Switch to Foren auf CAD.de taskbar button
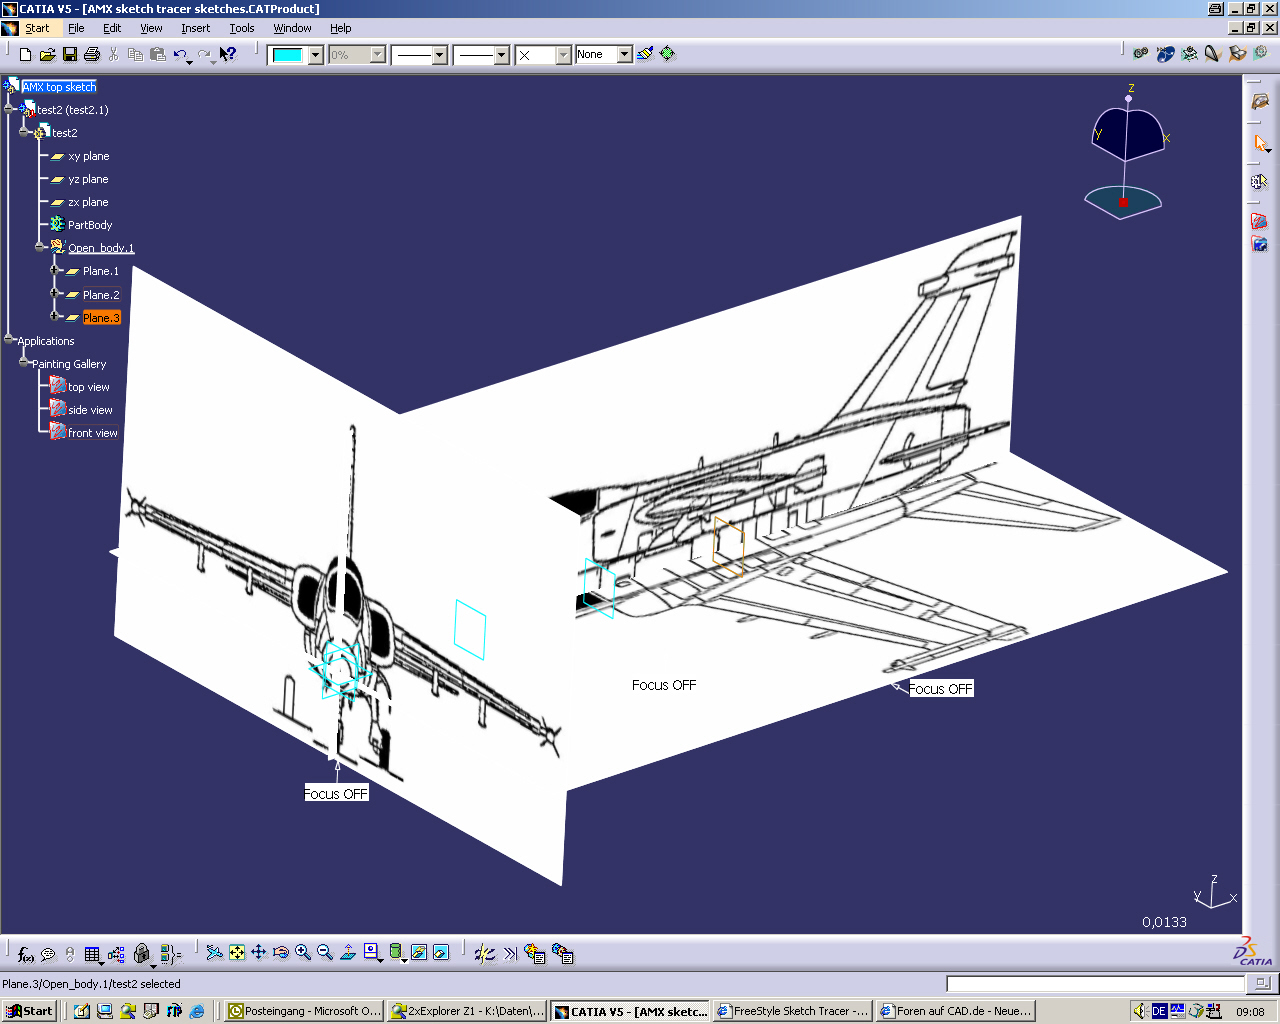The width and height of the screenshot is (1280, 1024). (955, 1011)
